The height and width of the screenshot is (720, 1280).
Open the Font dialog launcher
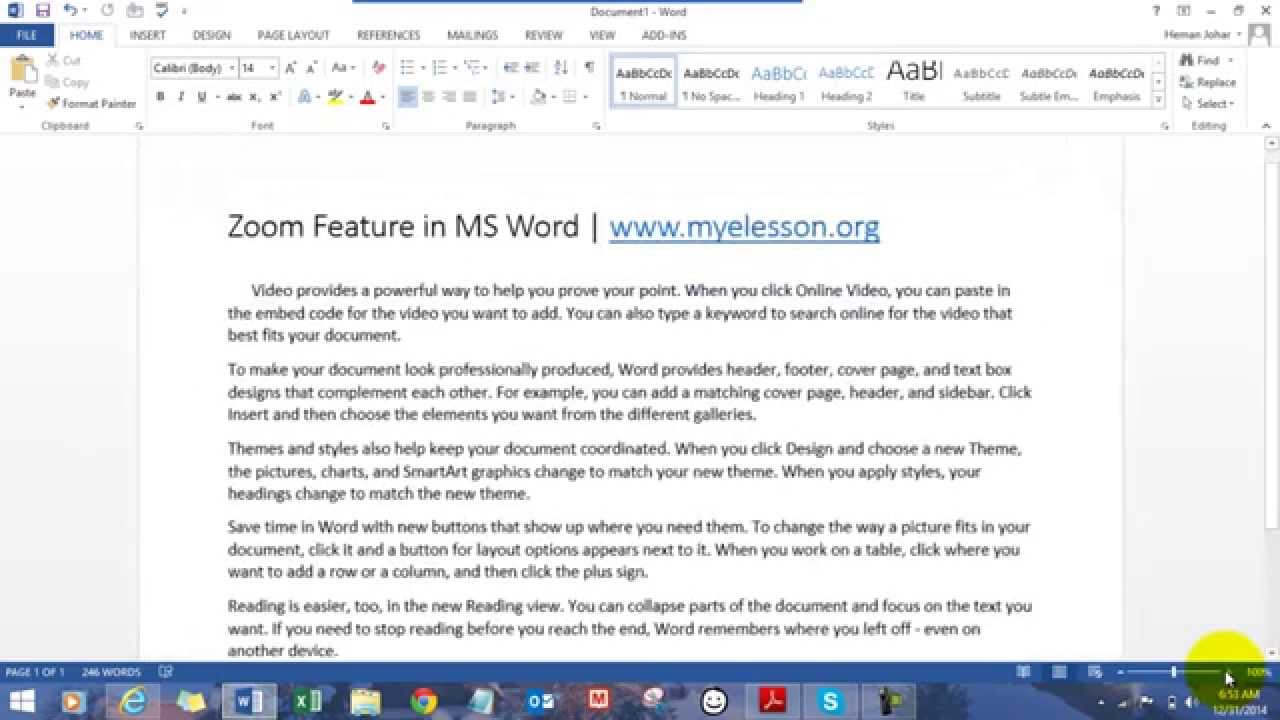(x=386, y=127)
